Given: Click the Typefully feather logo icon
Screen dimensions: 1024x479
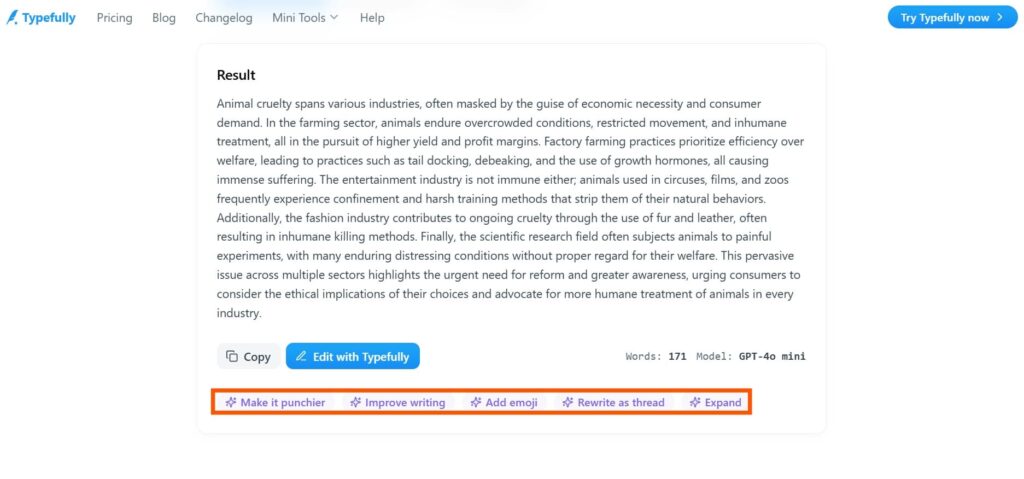Looking at the screenshot, I should [x=12, y=18].
